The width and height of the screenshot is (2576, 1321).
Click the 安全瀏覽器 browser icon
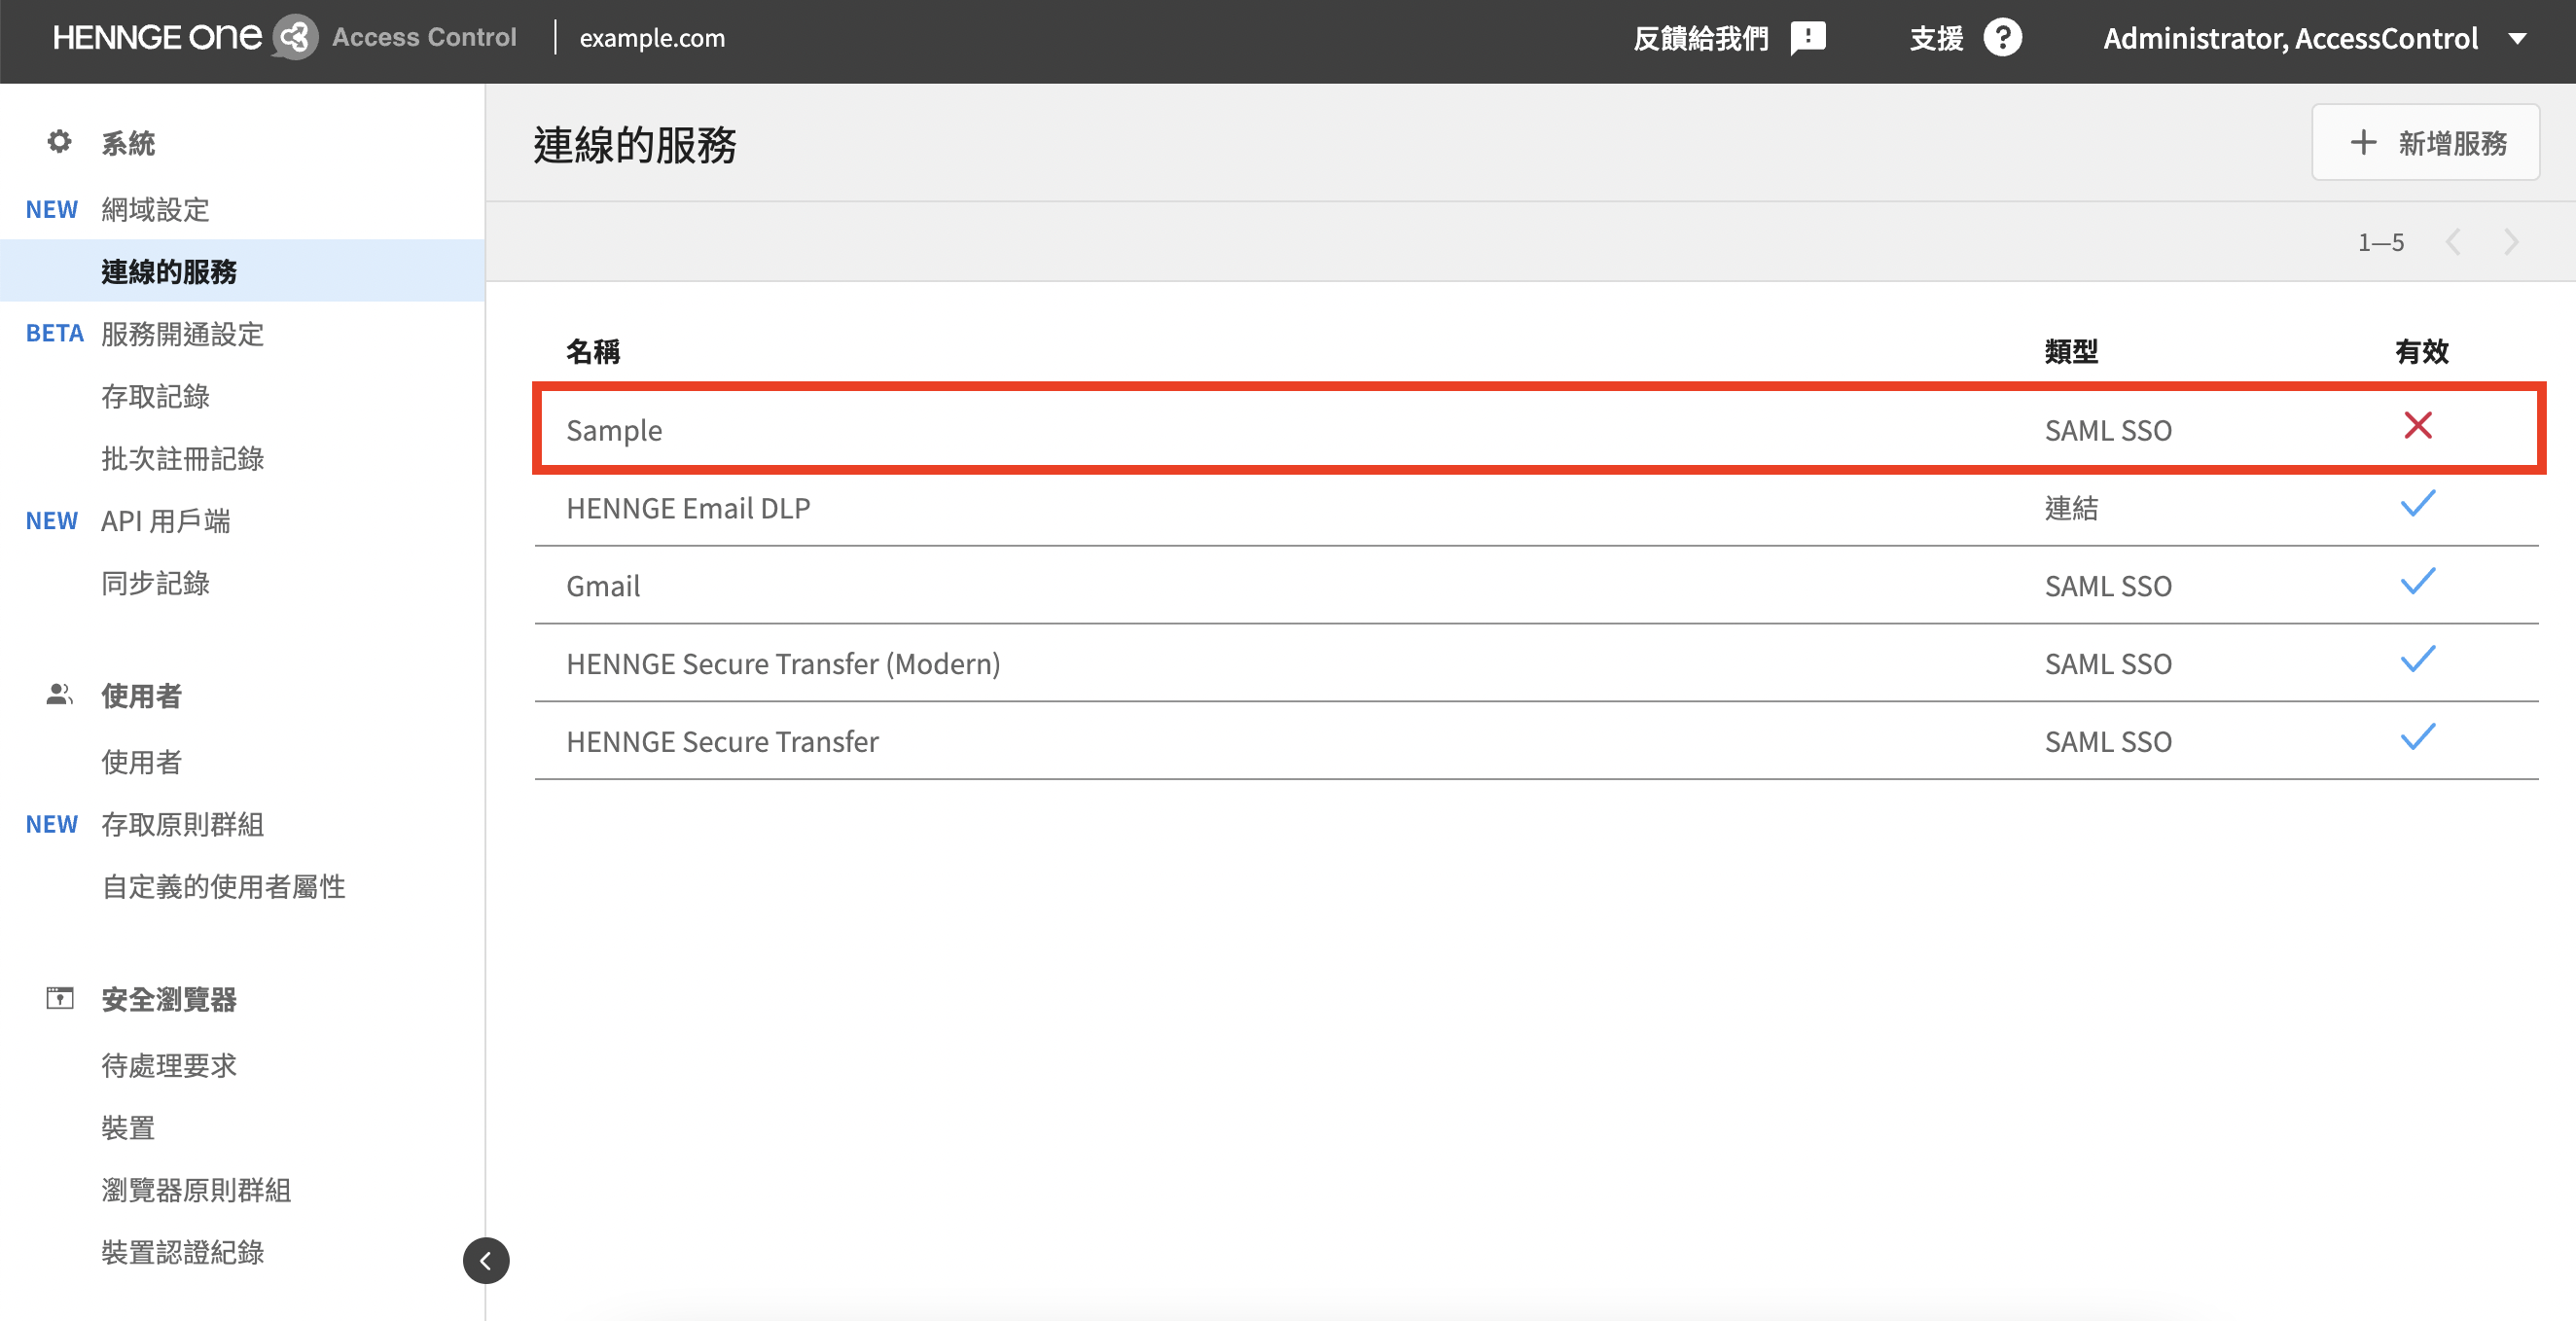(60, 998)
